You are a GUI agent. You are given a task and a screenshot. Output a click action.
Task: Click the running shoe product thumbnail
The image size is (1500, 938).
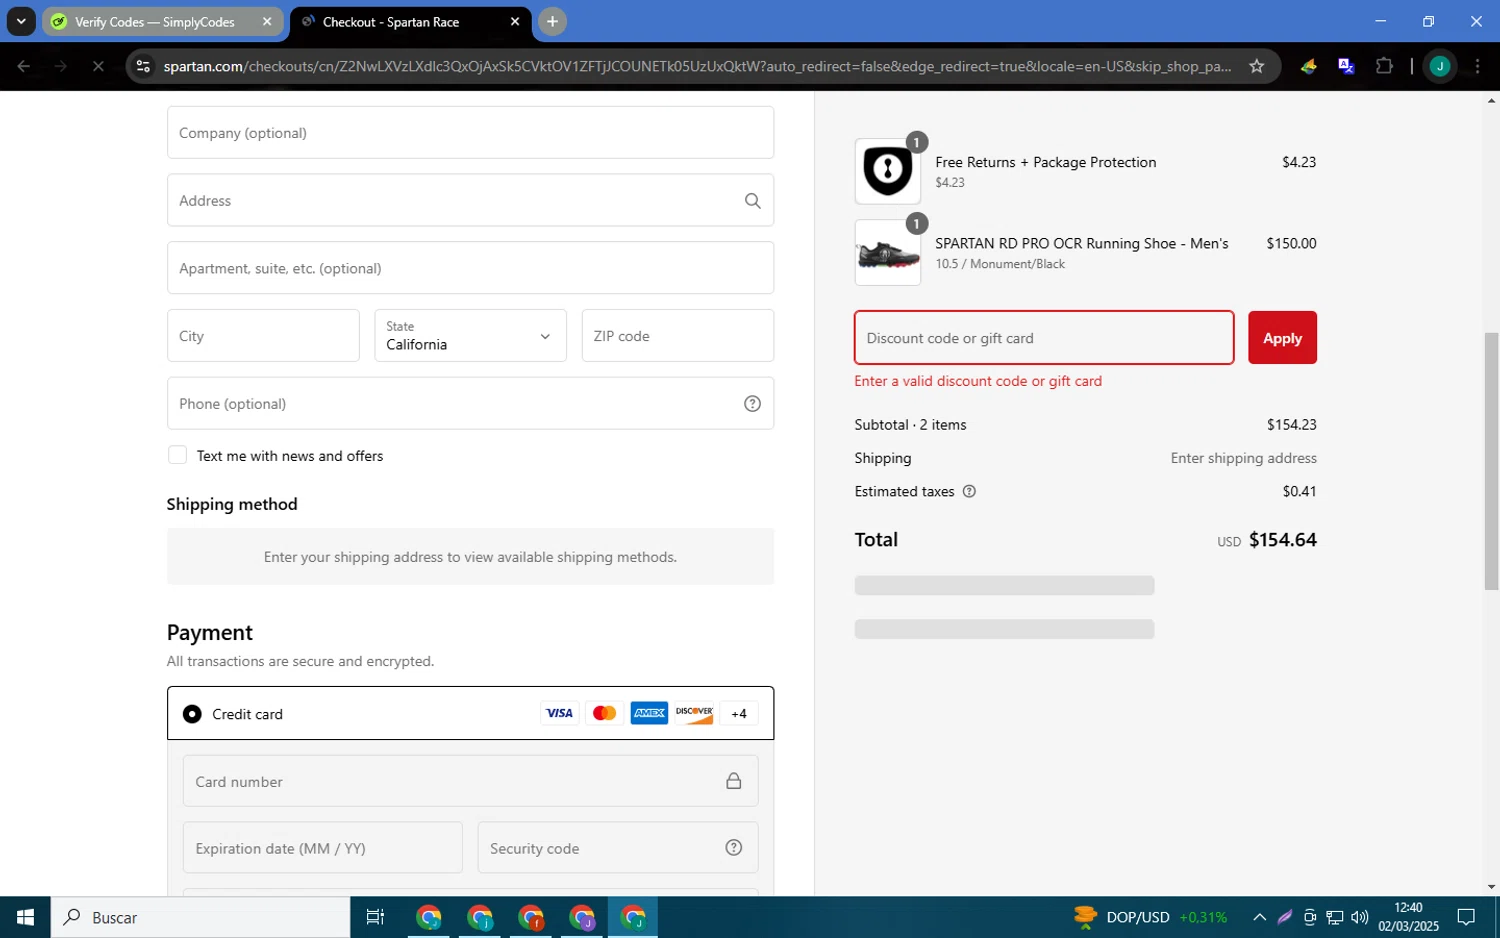click(x=887, y=254)
